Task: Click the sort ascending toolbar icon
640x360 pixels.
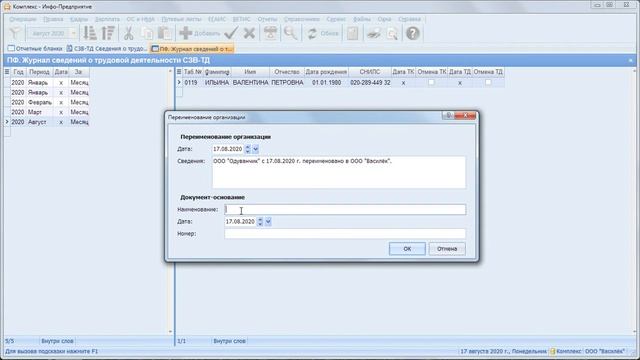Action: (x=90, y=33)
